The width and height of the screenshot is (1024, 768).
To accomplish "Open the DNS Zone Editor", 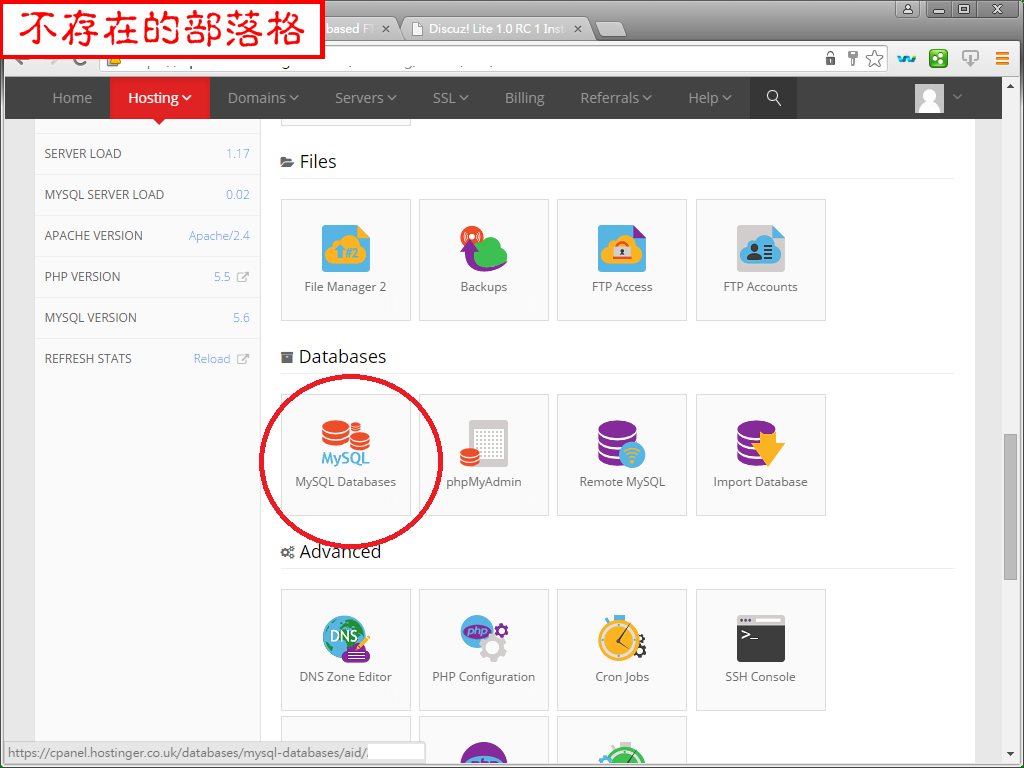I will pyautogui.click(x=345, y=650).
